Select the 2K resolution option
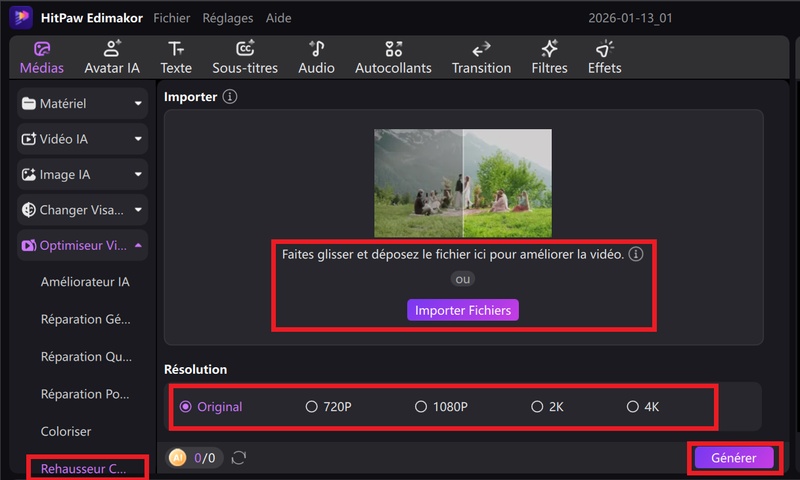The image size is (800, 480). click(547, 407)
